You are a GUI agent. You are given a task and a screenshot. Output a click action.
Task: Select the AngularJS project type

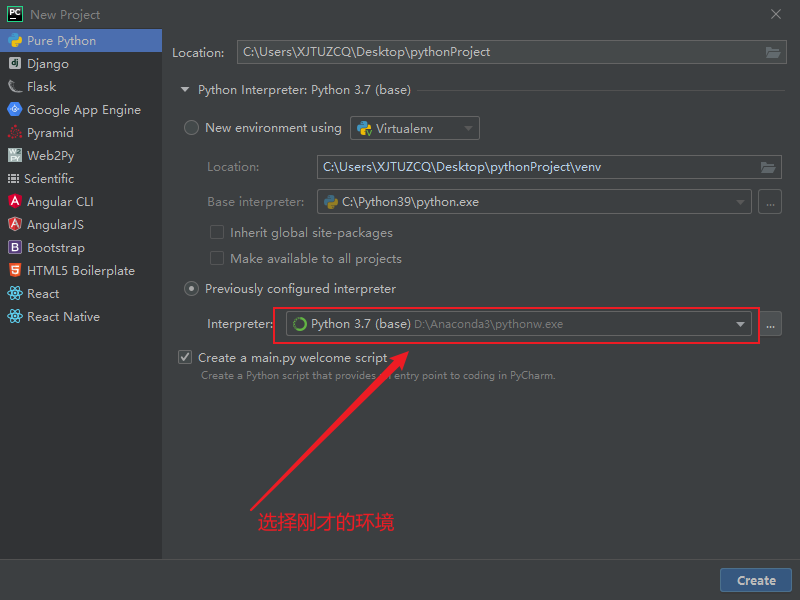[81, 224]
